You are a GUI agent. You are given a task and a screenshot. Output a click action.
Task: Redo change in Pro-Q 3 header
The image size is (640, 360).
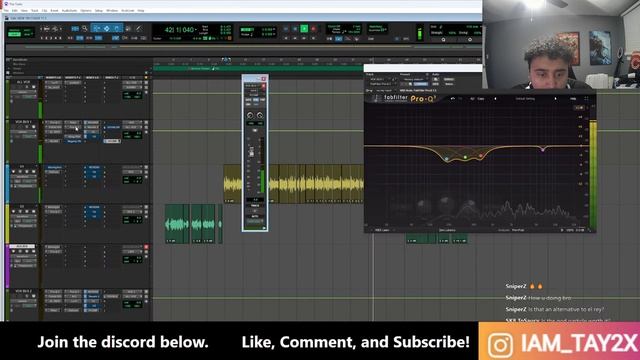point(461,98)
